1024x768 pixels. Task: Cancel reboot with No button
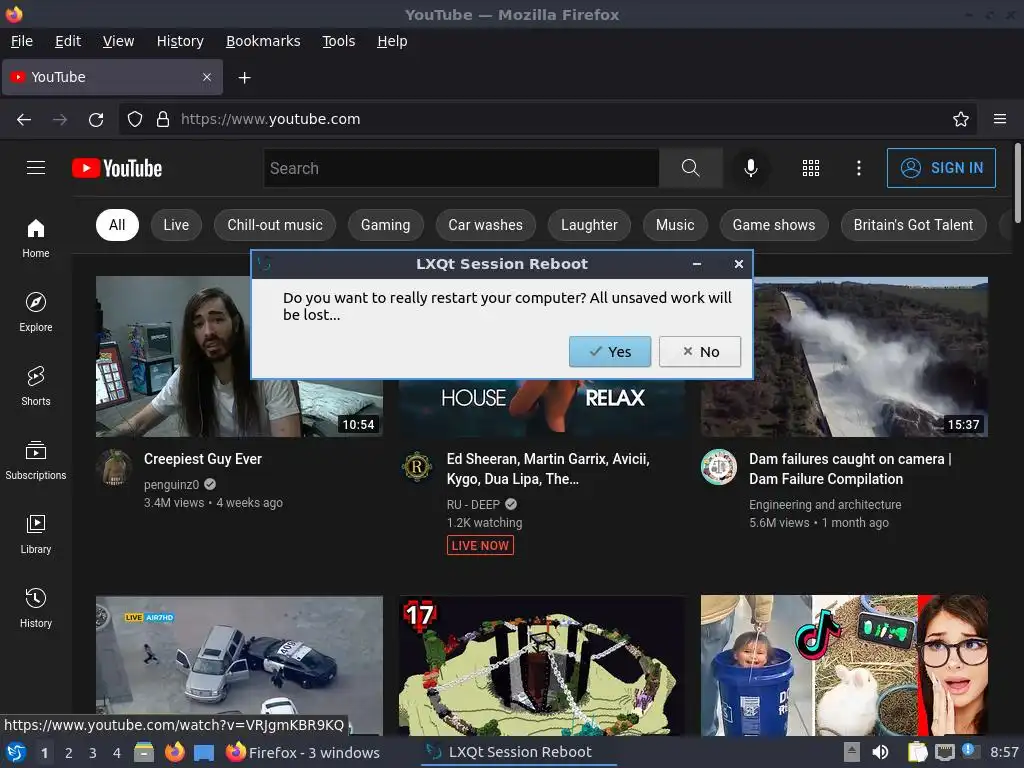pyautogui.click(x=699, y=351)
